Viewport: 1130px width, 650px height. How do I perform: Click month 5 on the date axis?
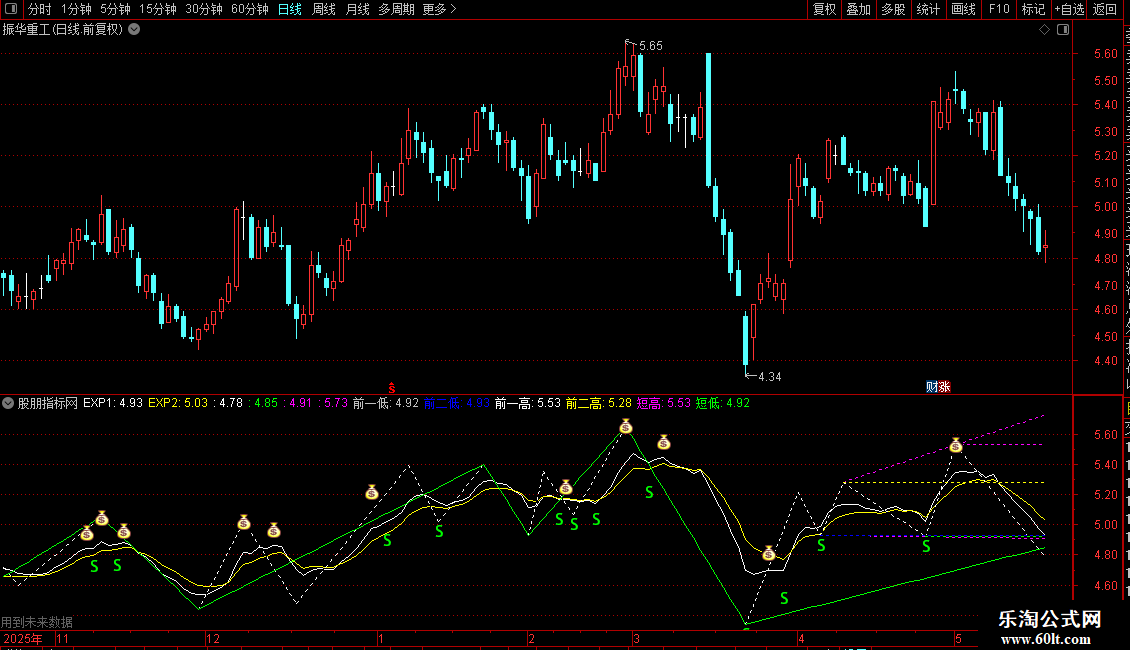pos(958,639)
